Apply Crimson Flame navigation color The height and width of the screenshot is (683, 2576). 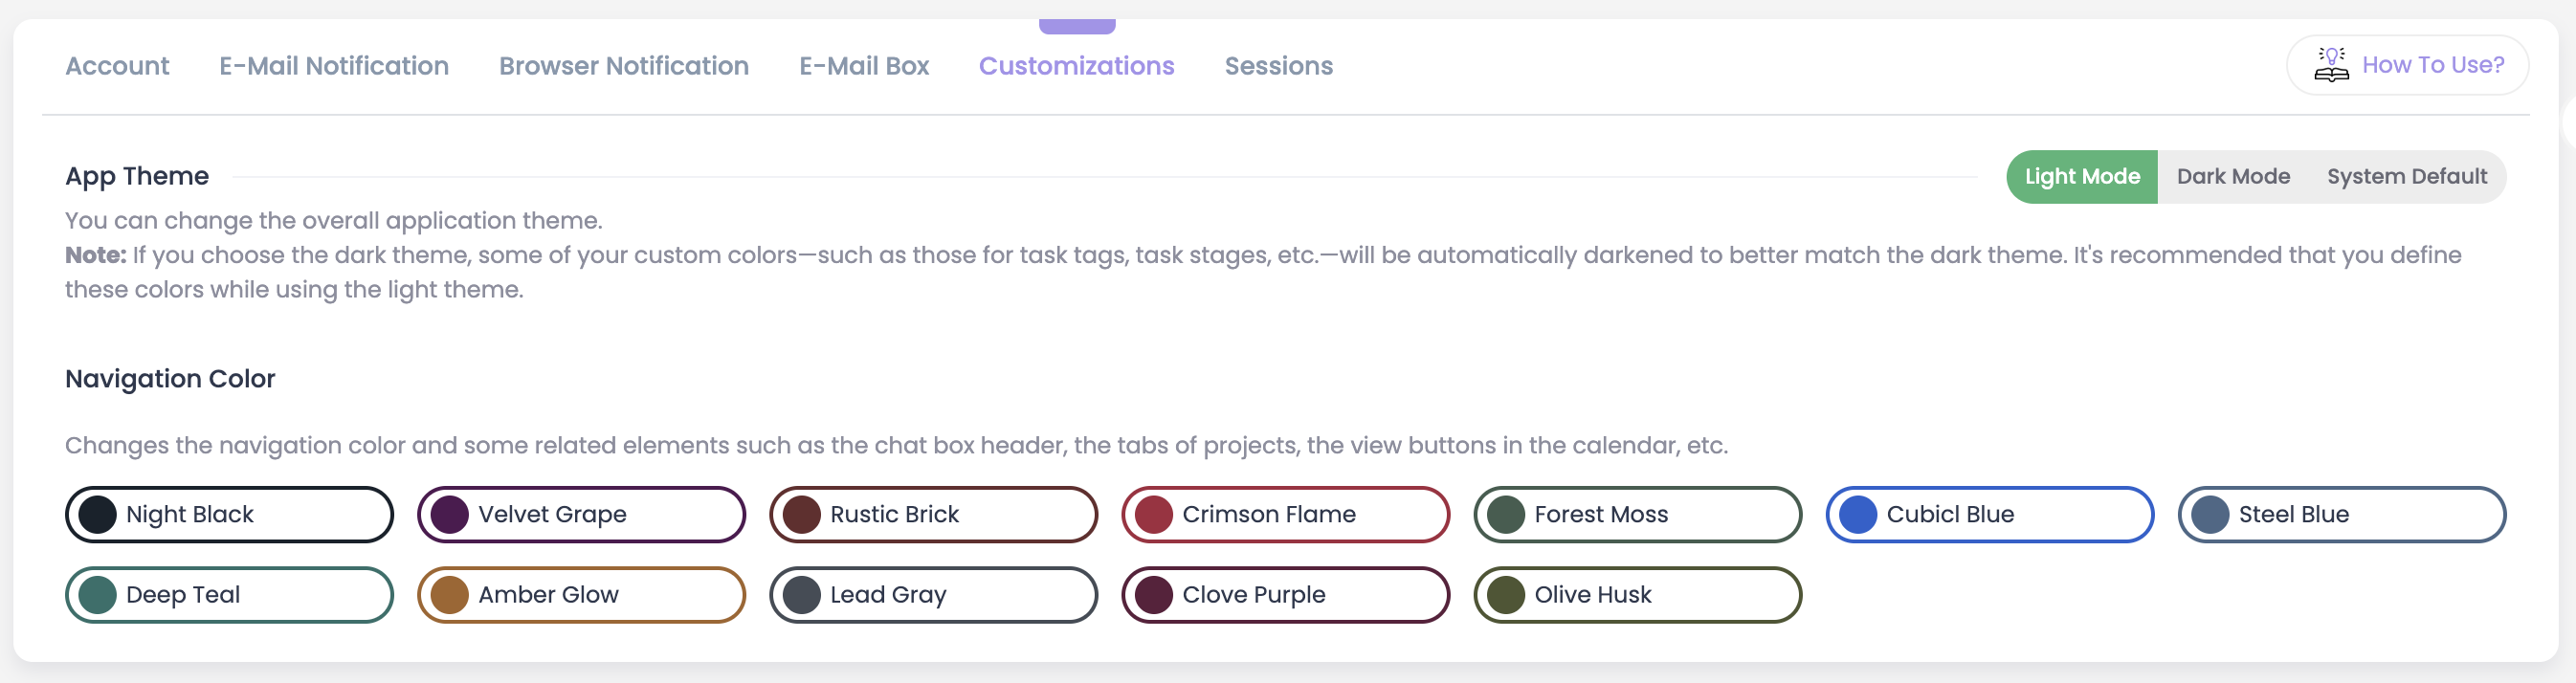point(1285,514)
